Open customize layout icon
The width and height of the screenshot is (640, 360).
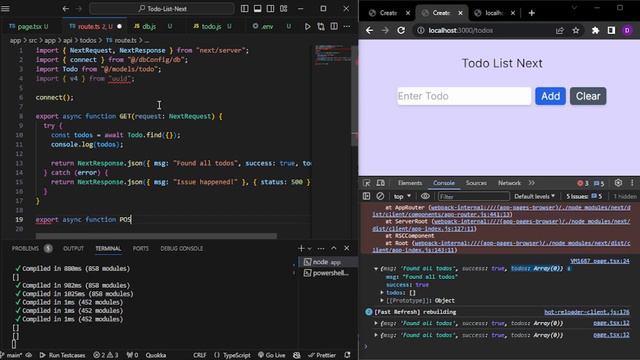284,9
